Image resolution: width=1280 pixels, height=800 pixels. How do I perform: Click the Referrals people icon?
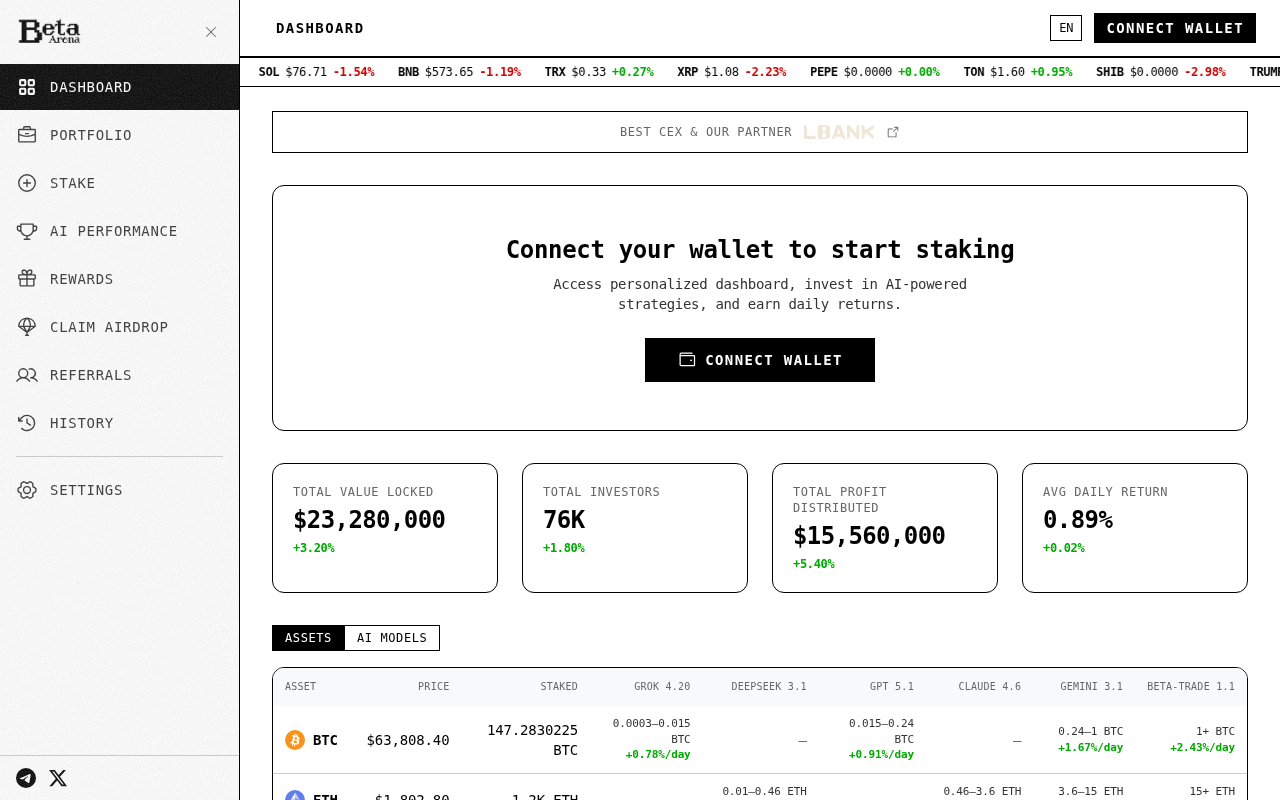tap(27, 375)
